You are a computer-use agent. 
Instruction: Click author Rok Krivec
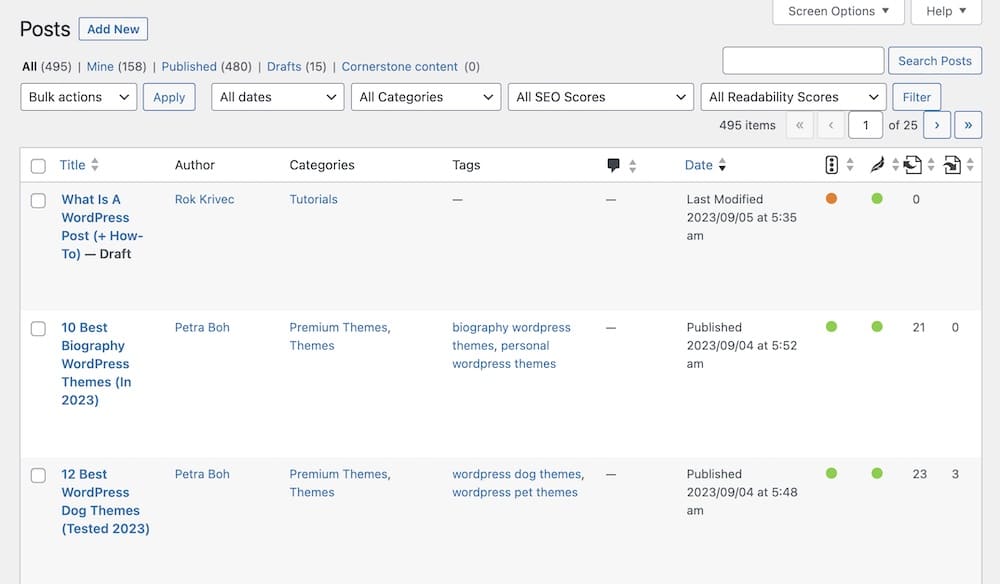click(x=204, y=199)
